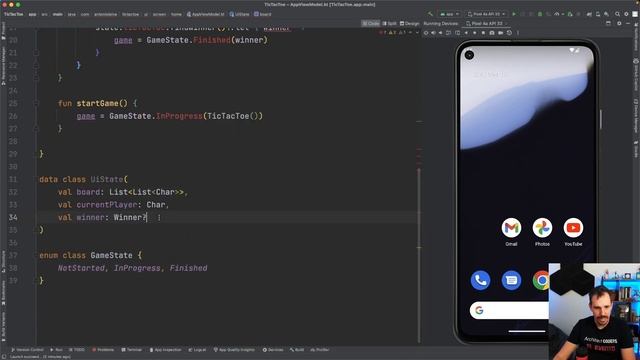Click the emulator volume down icon
The image size is (640, 360).
[x=440, y=33]
